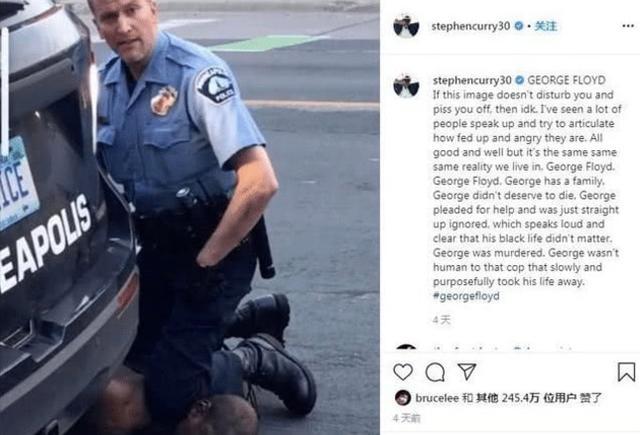Like the post with the heart icon
640x435 pixels.
point(403,372)
